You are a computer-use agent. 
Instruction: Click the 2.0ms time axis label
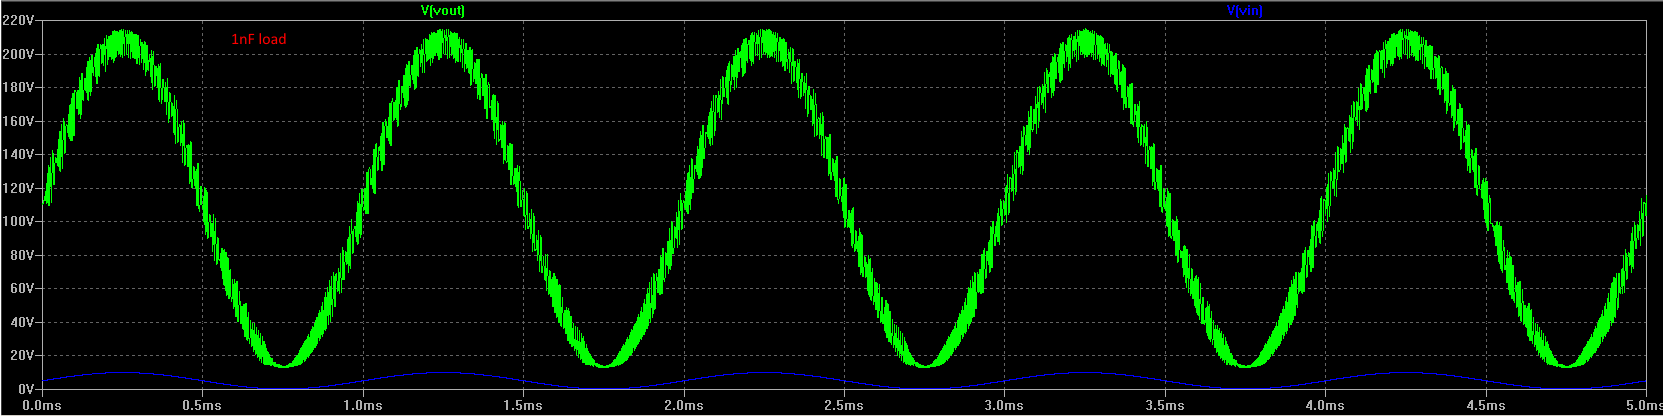click(x=683, y=405)
